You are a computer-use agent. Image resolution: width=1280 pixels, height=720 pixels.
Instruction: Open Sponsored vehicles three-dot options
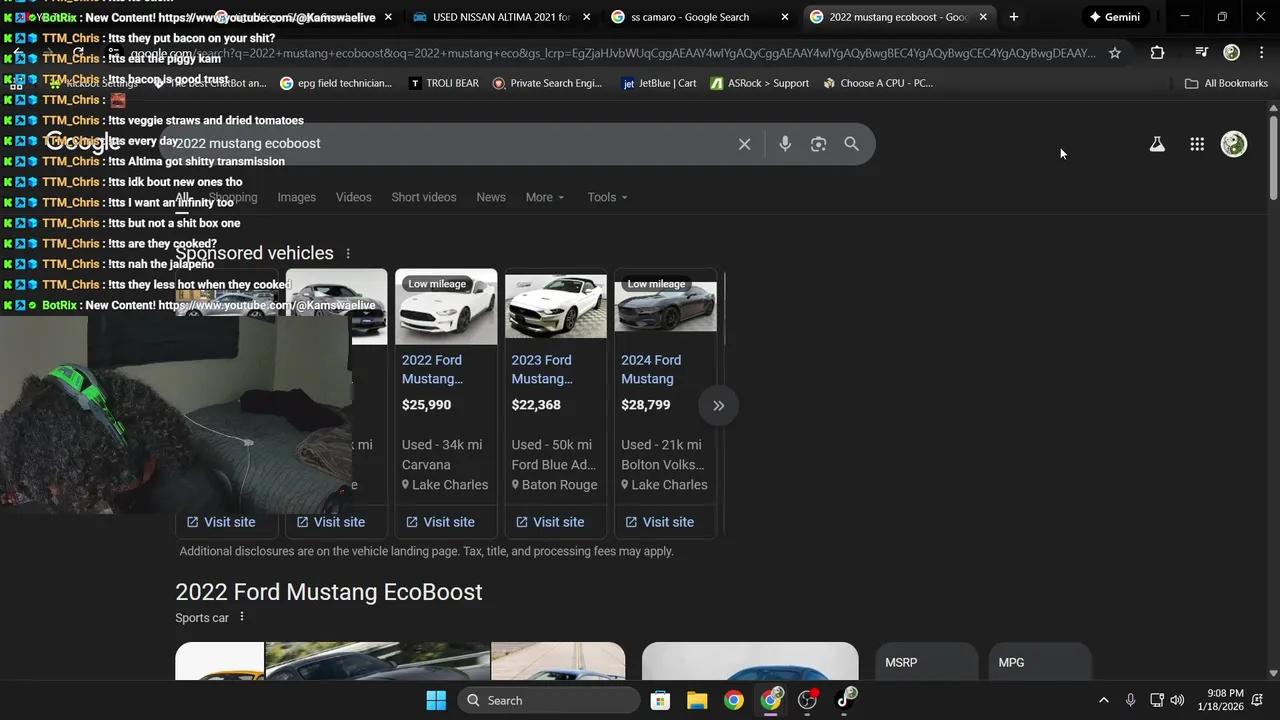click(x=348, y=254)
